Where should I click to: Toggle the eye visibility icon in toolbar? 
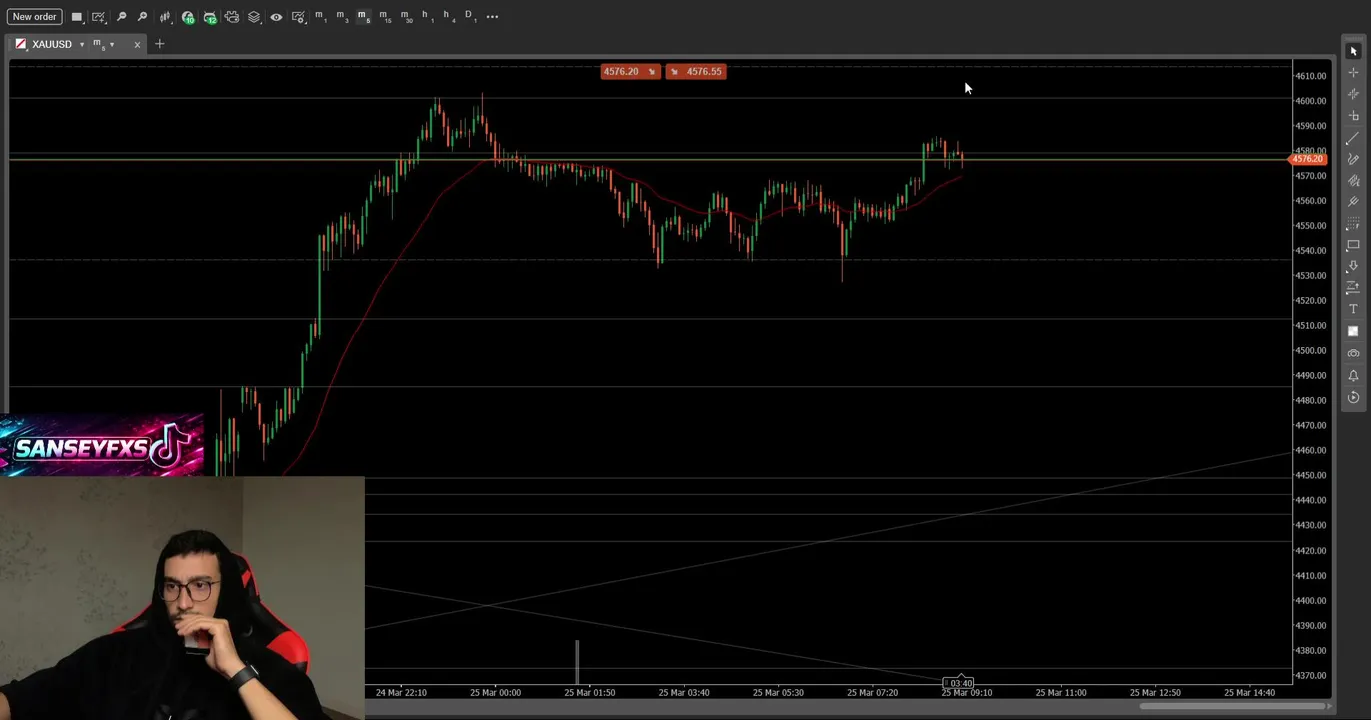[x=276, y=17]
